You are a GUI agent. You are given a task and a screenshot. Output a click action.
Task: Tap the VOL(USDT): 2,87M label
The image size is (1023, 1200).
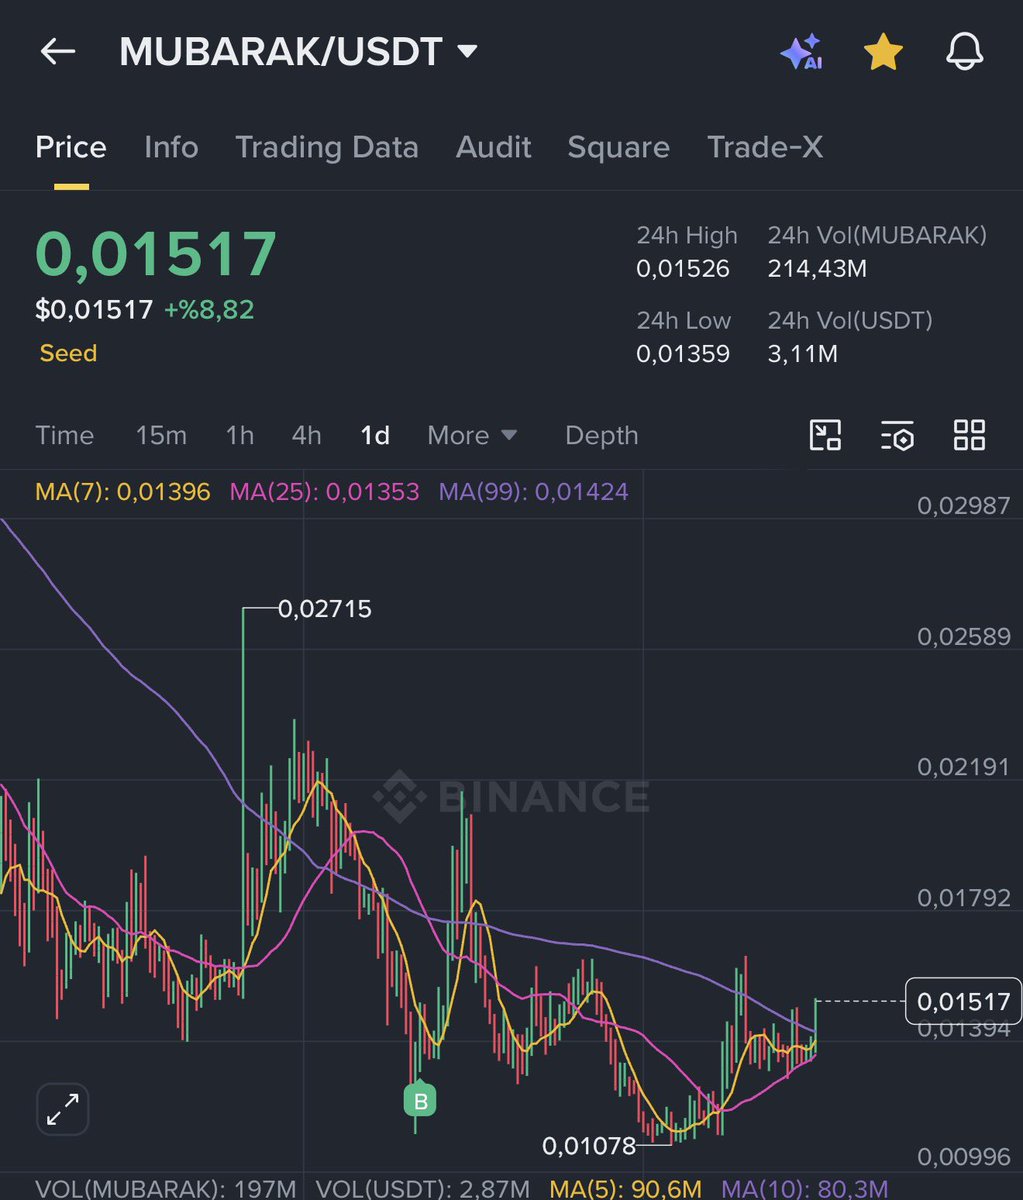click(423, 1189)
